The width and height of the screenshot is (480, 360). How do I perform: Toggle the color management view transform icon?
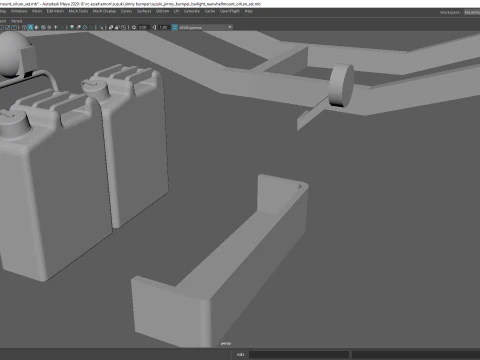point(175,27)
